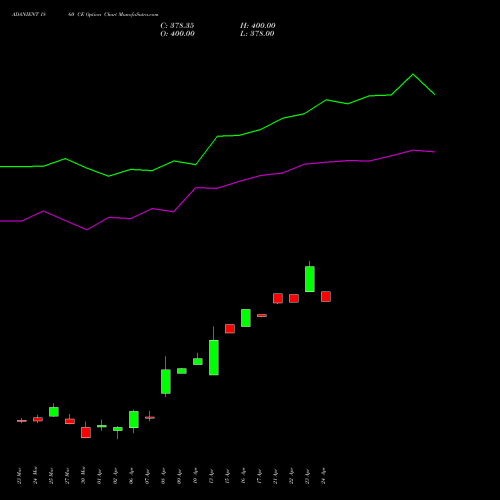
Task: Click the ADANIENT CE Options chart title
Action: pyautogui.click(x=85, y=15)
